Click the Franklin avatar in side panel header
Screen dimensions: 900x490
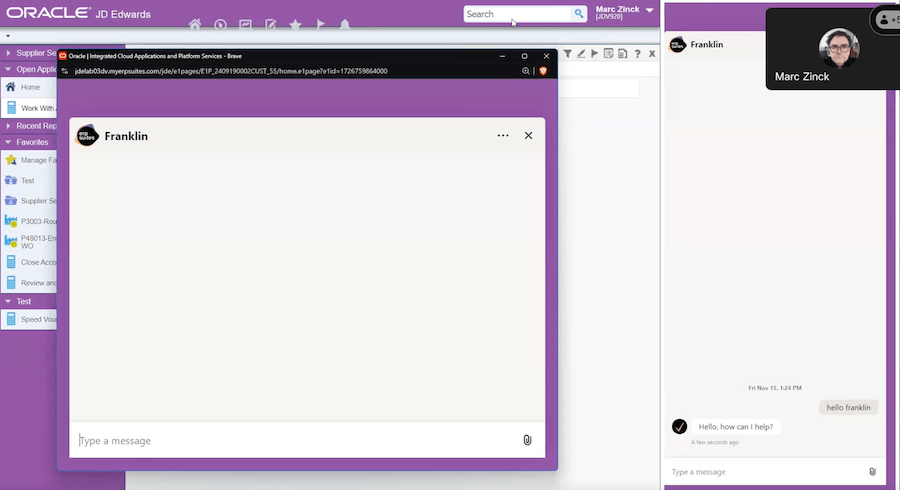(x=678, y=44)
